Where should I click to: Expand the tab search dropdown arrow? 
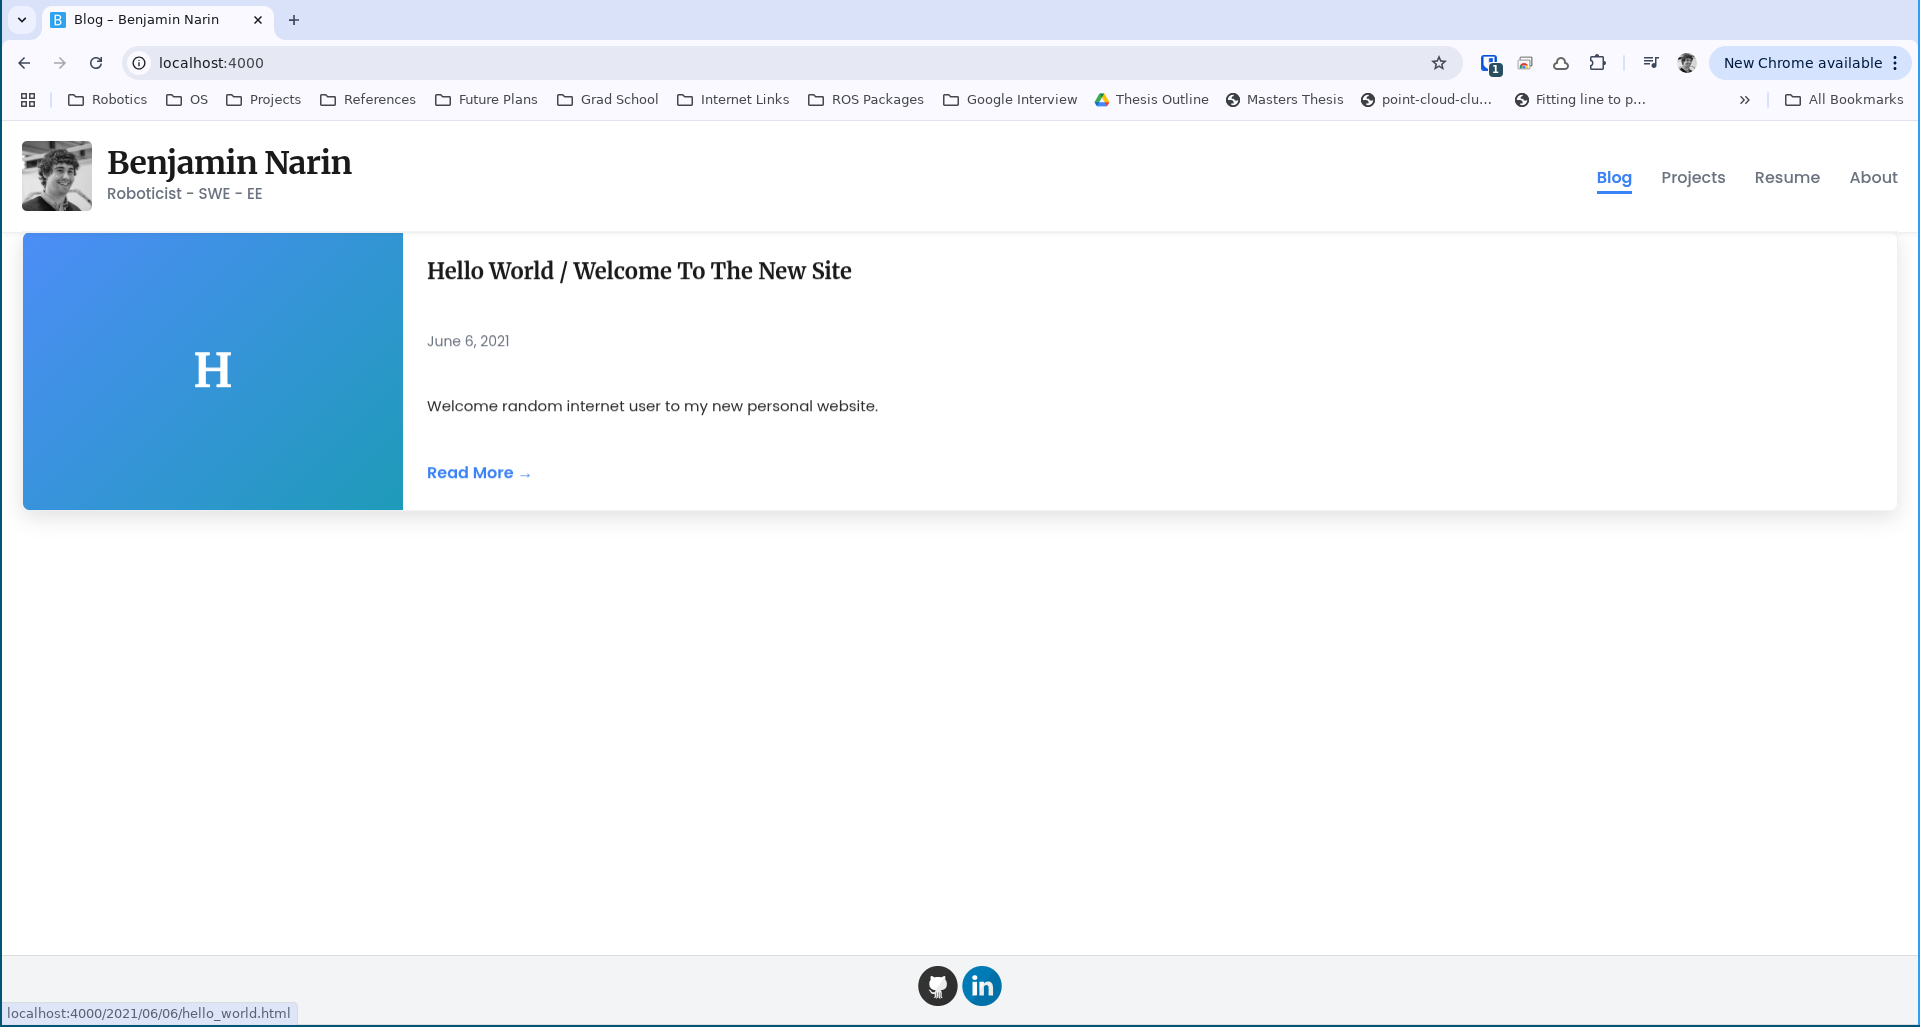pyautogui.click(x=22, y=19)
